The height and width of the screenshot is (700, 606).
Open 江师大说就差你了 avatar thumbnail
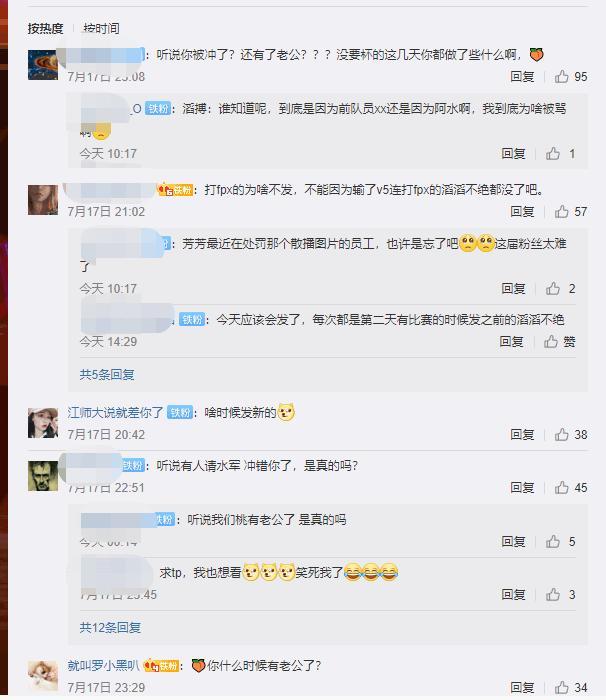click(43, 423)
